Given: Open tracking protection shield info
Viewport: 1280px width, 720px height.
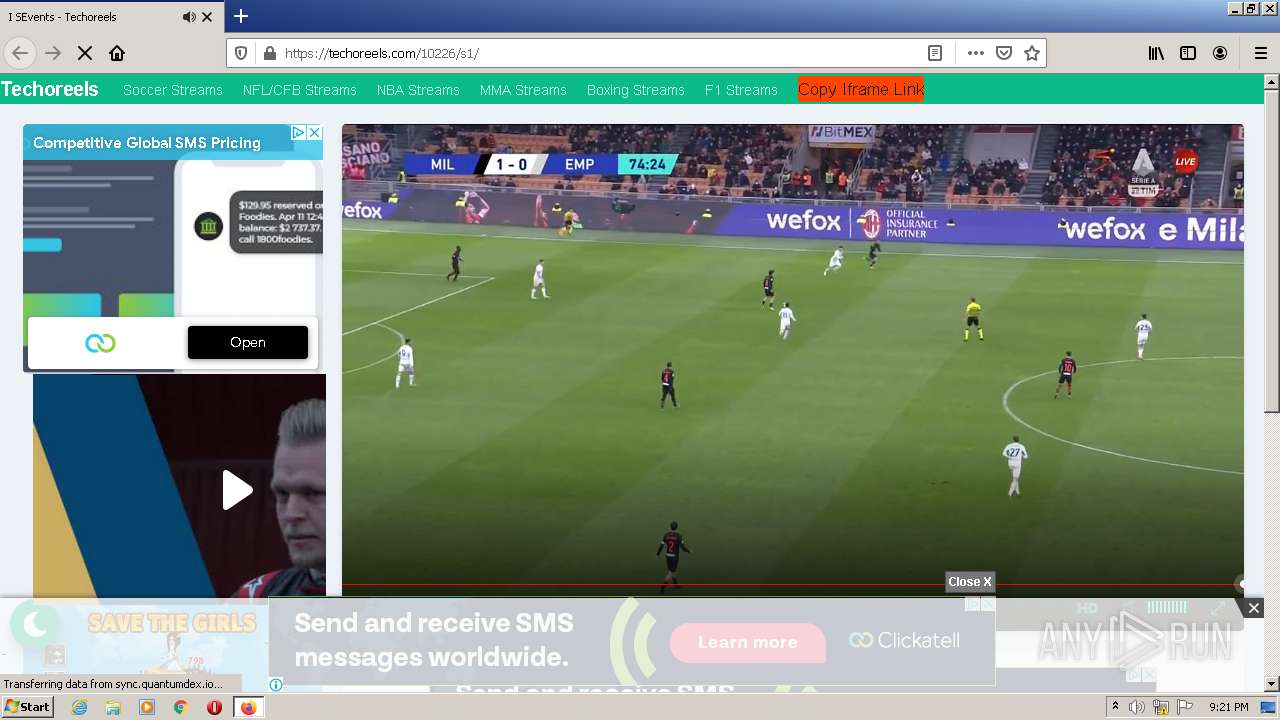Looking at the screenshot, I should click(x=241, y=53).
